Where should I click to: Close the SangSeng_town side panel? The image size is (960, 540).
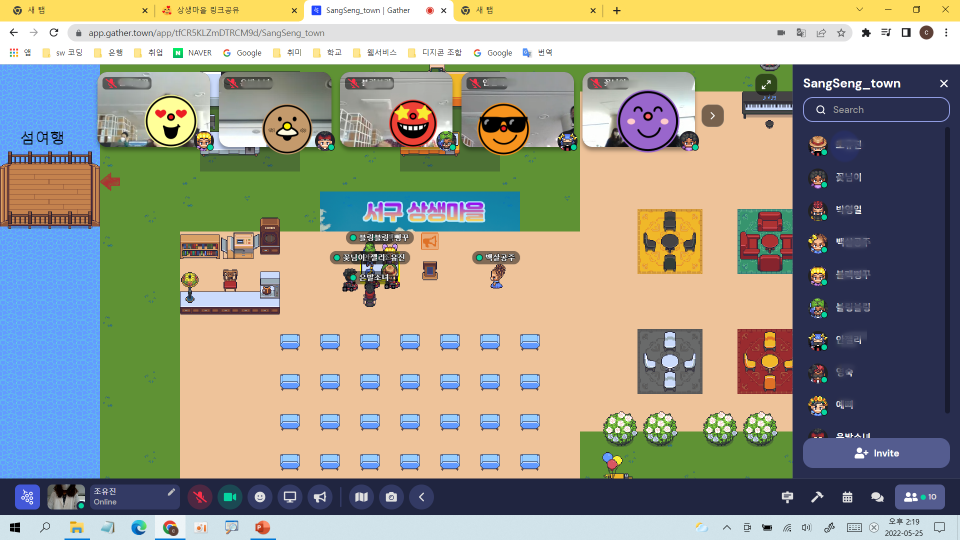943,83
